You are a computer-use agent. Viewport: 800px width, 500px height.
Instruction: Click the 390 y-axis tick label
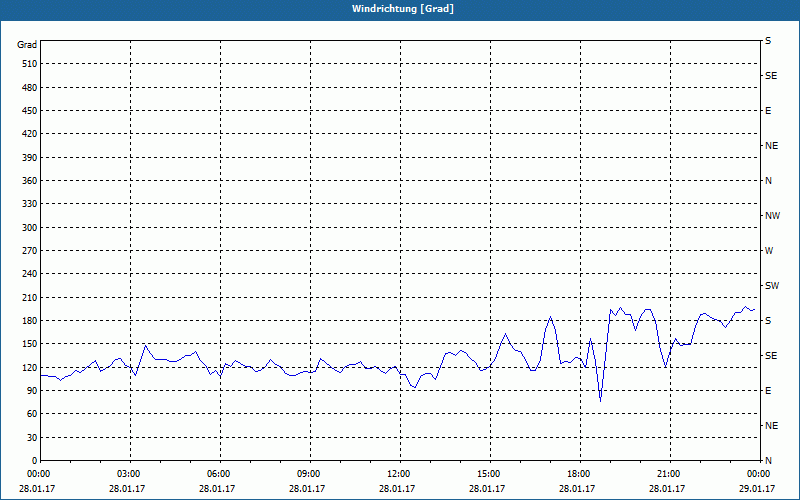tap(30, 158)
